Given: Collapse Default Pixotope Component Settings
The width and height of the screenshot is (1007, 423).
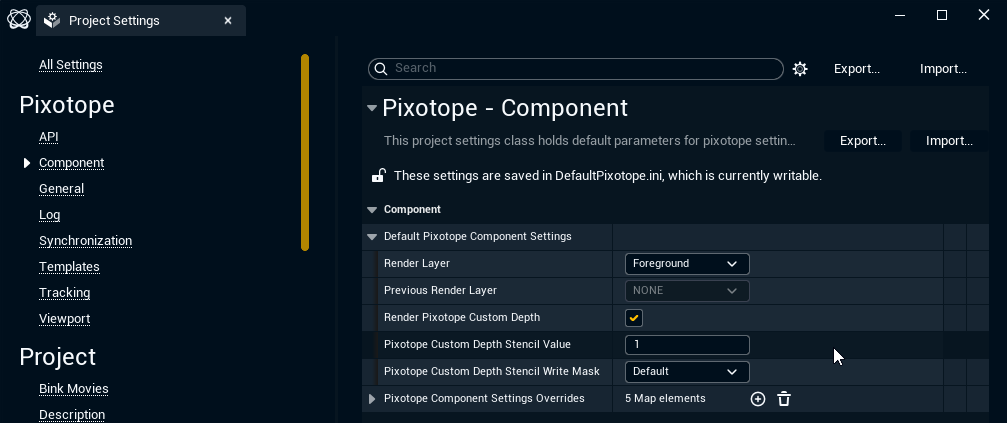Looking at the screenshot, I should (x=371, y=237).
